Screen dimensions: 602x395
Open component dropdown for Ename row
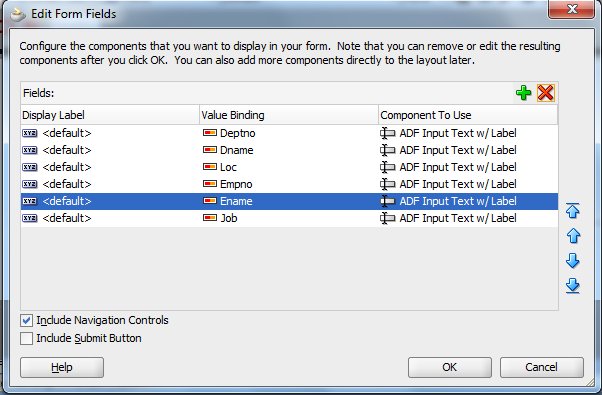click(468, 201)
